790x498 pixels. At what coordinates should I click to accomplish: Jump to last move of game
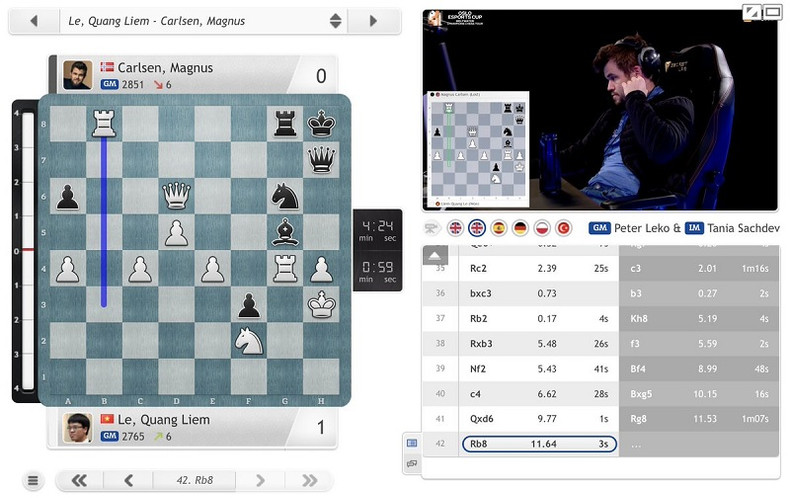[305, 481]
